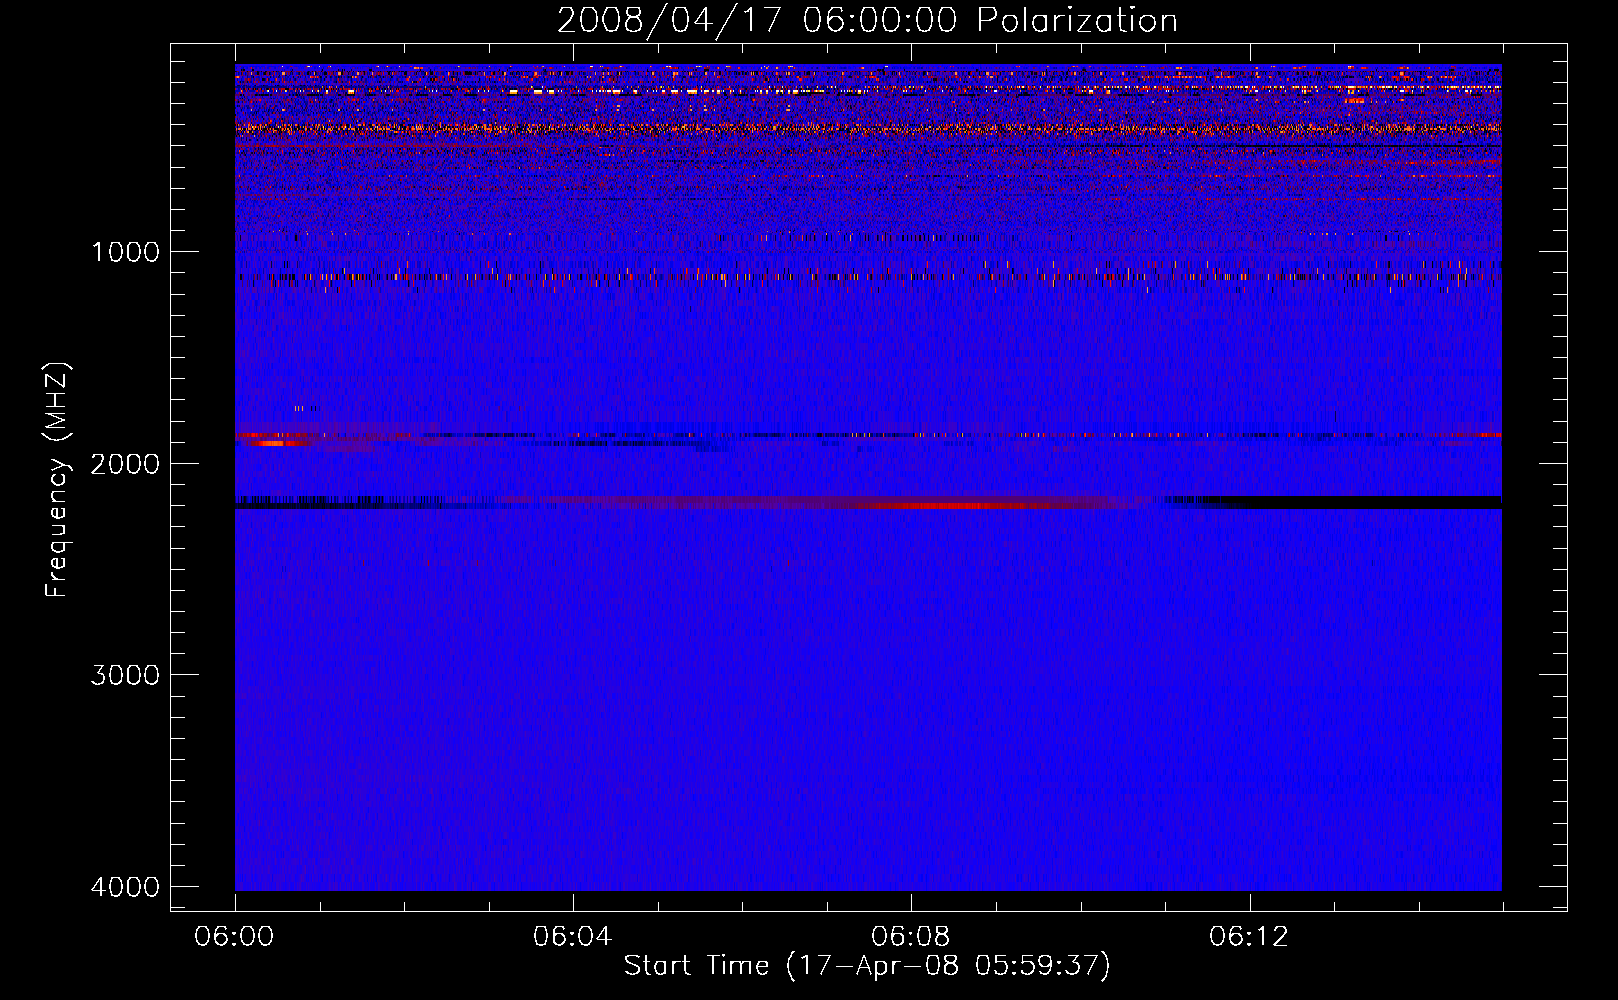The image size is (1618, 1000).
Task: Click the 2000 frequency tick label
Action: coord(125,464)
